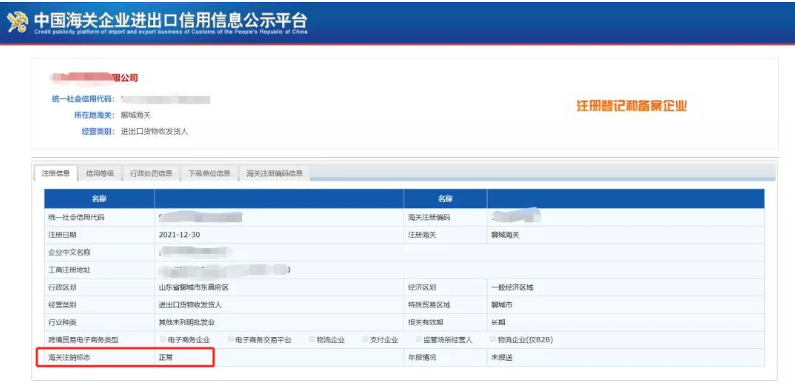Check the 电子商务企业 checkbox
795x389 pixels.
coord(163,339)
